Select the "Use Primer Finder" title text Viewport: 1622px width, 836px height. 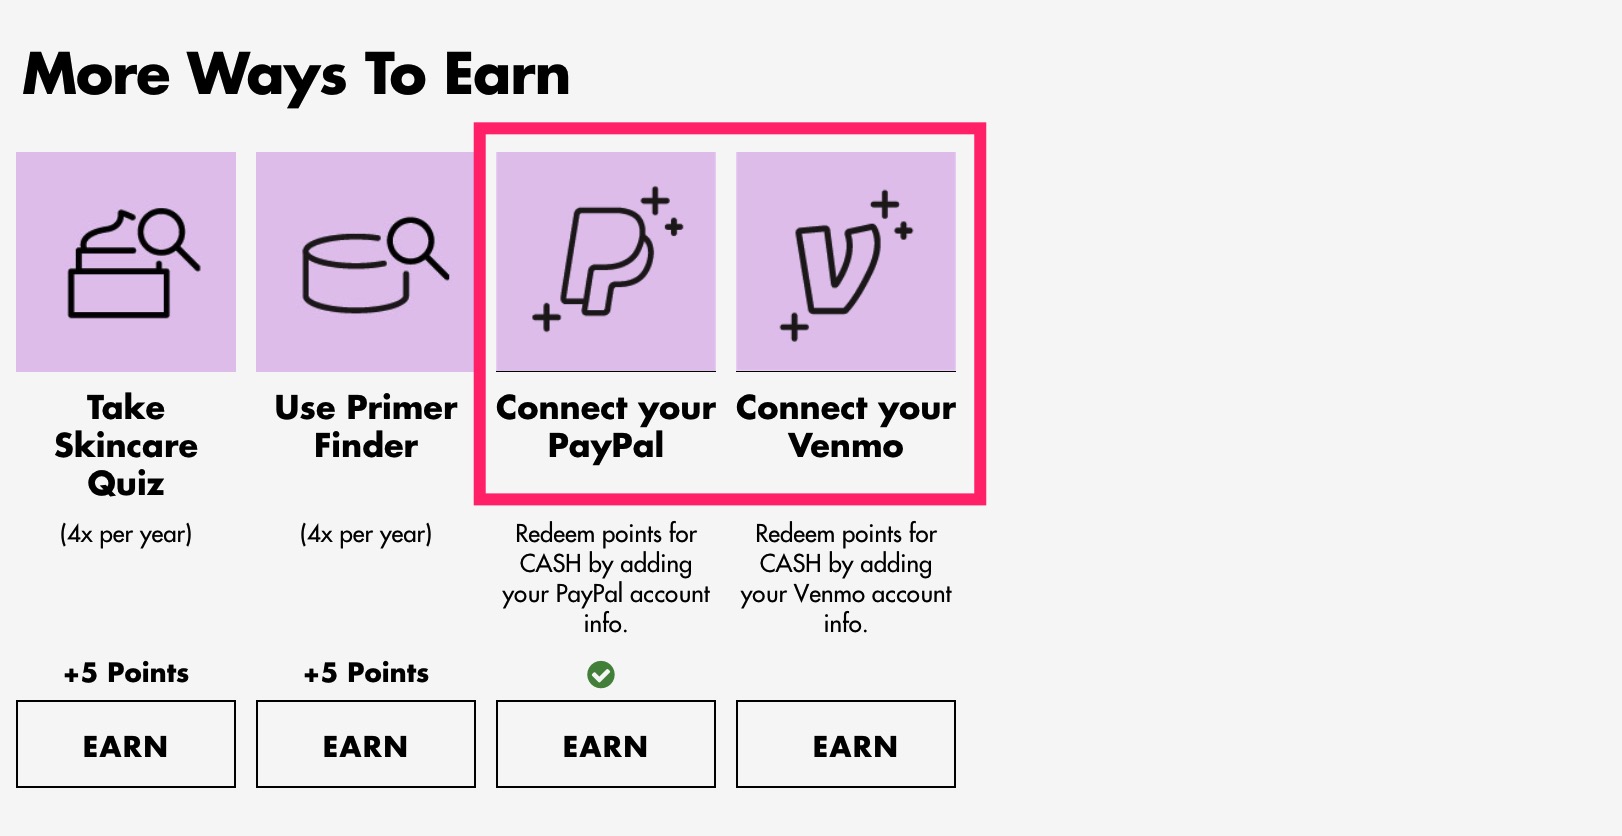pos(366,426)
